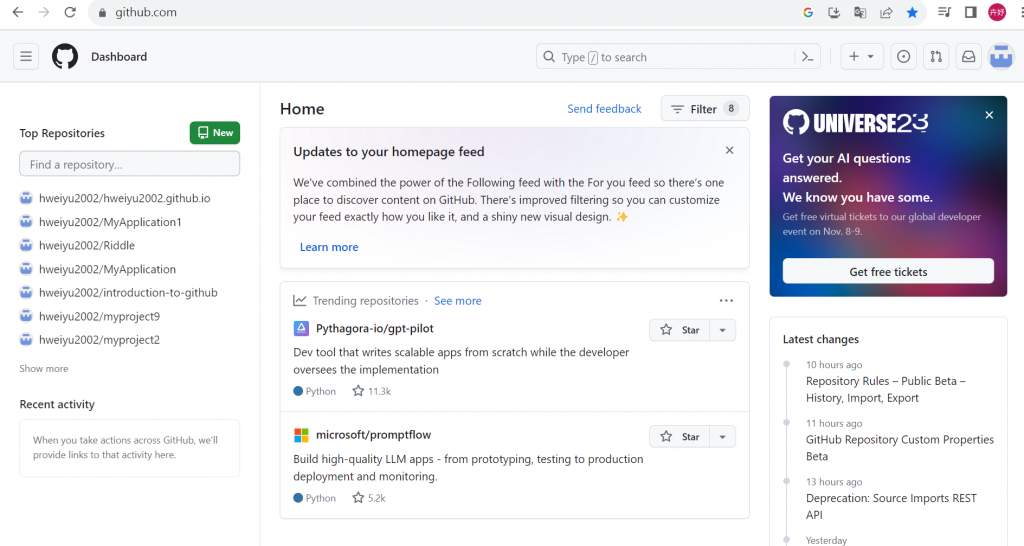
Task: Open the Filter menu for the feed
Action: pyautogui.click(x=705, y=108)
